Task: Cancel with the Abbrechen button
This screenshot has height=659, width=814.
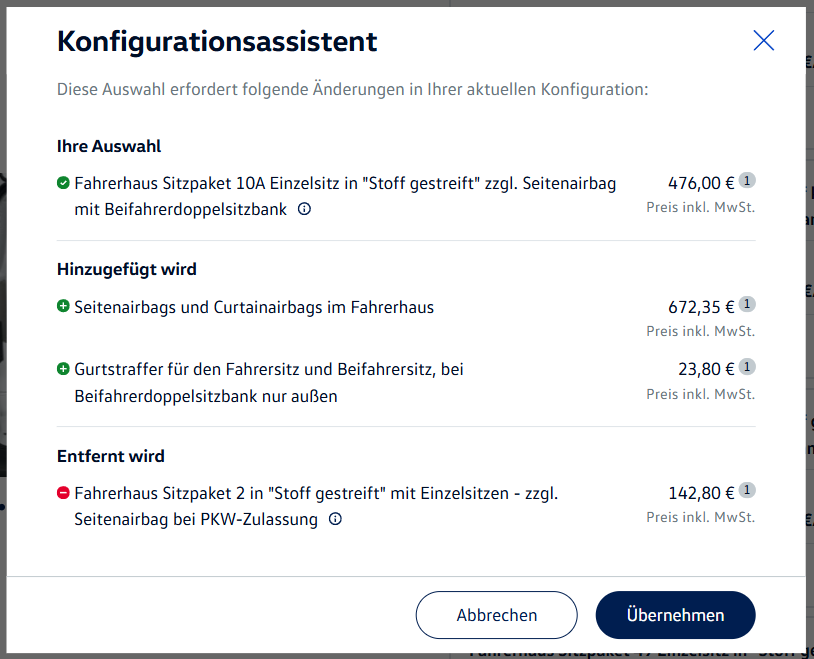Action: pos(496,615)
